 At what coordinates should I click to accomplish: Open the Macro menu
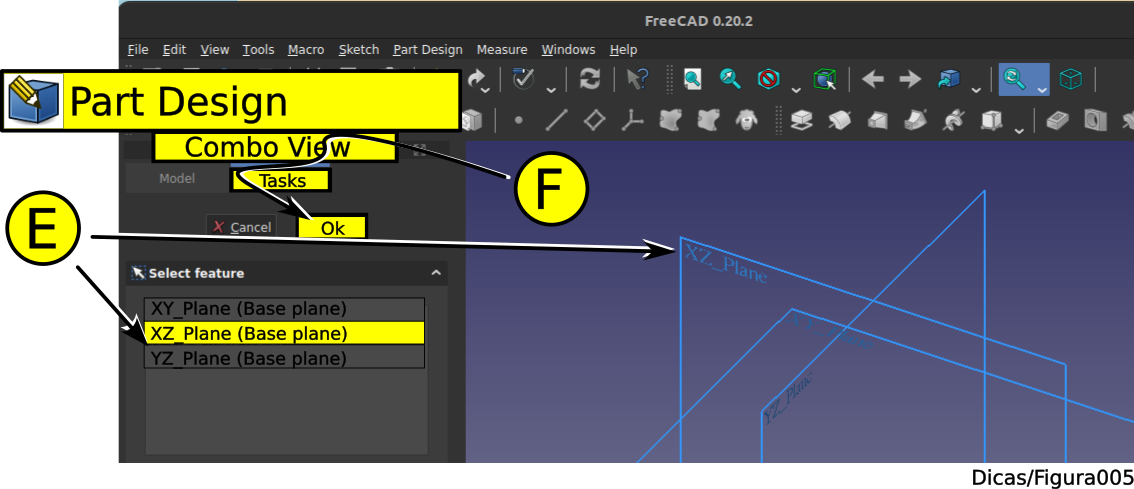[x=306, y=49]
